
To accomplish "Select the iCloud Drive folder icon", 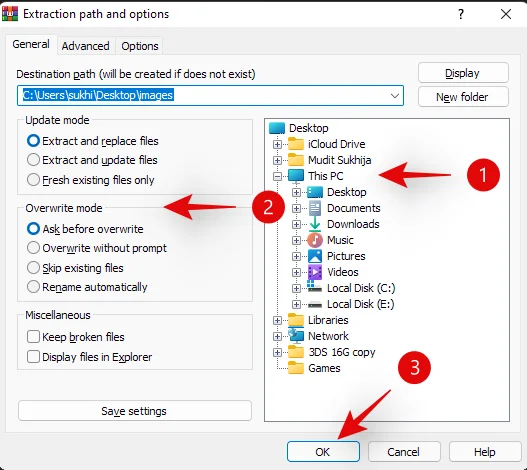I will [x=296, y=144].
